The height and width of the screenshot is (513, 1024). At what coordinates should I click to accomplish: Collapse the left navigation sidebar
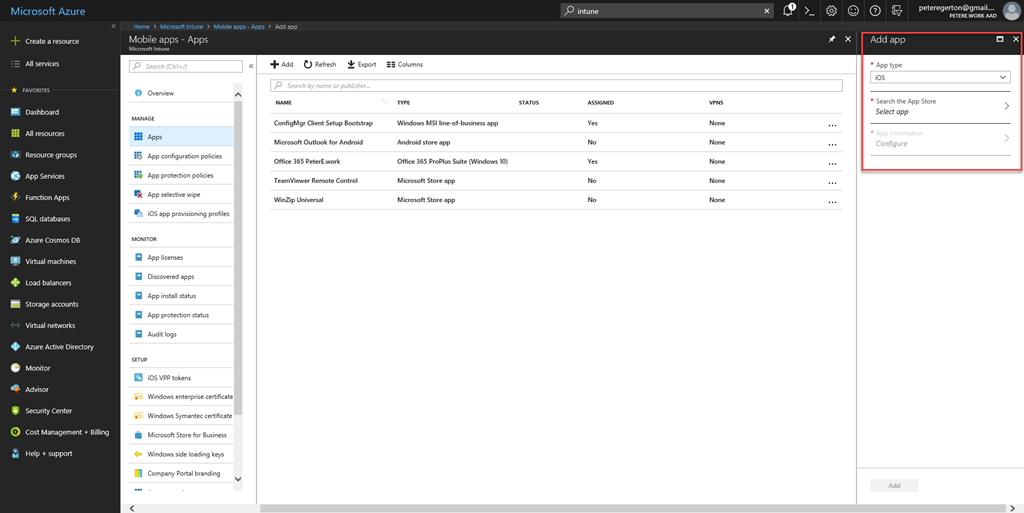tap(113, 26)
